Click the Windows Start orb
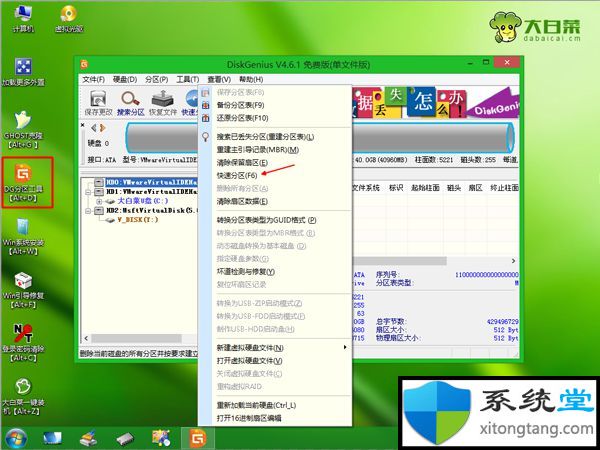 click(15, 439)
